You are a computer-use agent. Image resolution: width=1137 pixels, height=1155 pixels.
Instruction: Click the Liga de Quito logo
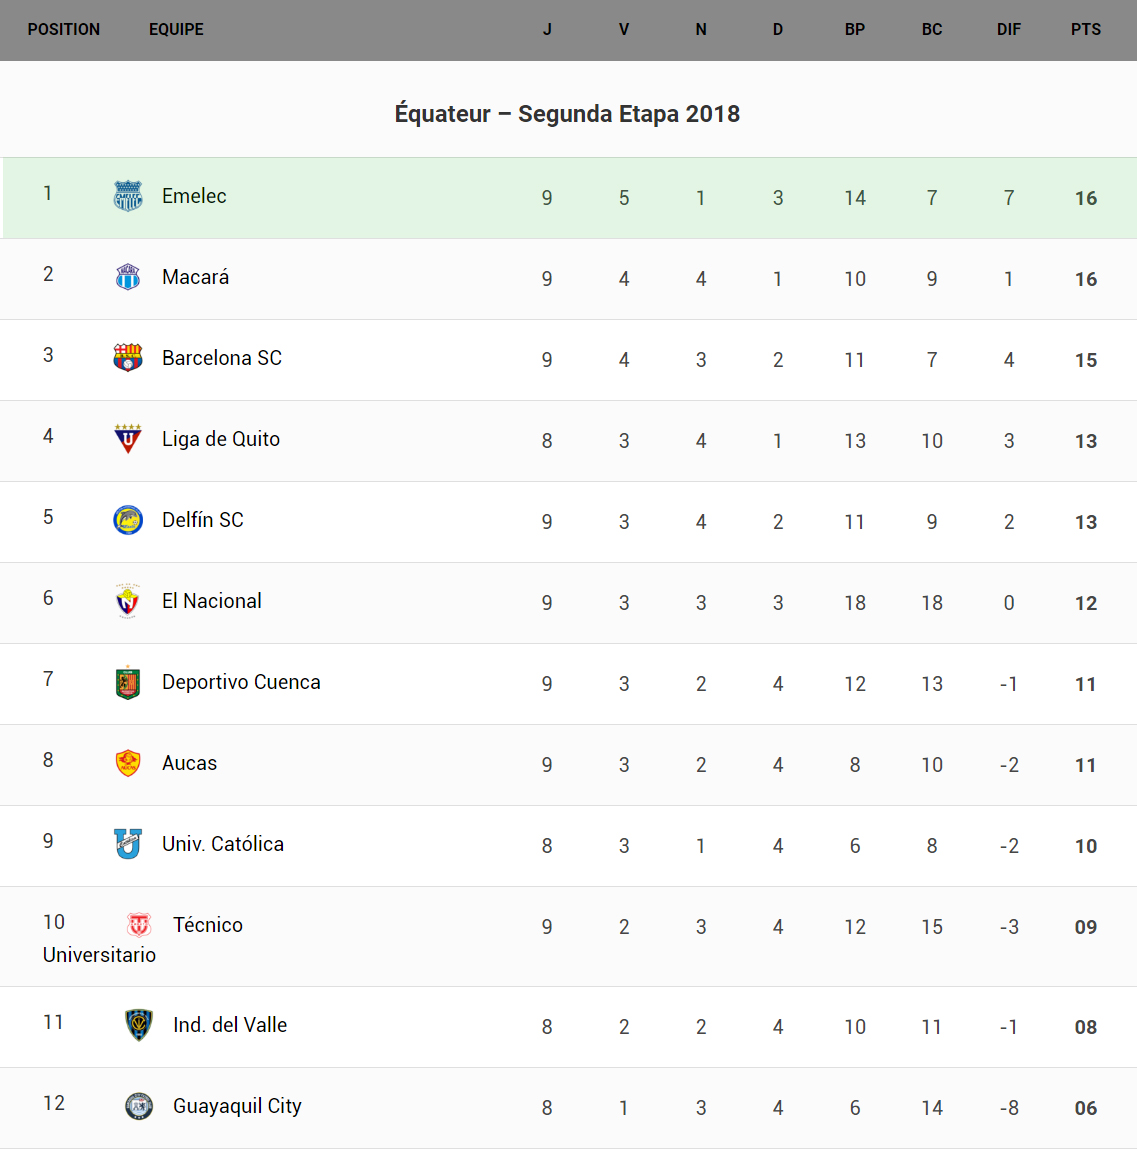pyautogui.click(x=128, y=439)
